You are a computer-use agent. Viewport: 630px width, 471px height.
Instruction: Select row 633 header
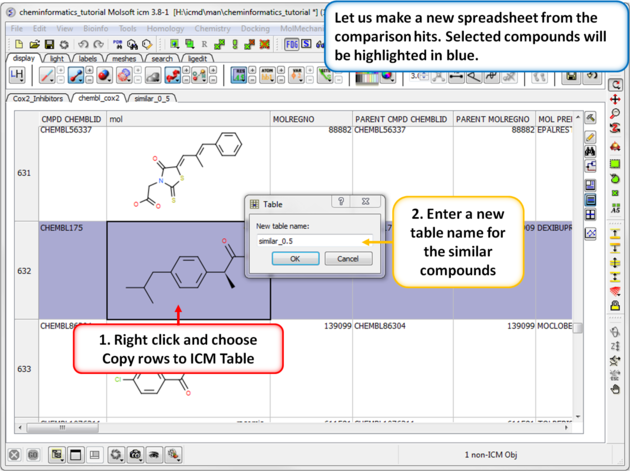point(26,369)
